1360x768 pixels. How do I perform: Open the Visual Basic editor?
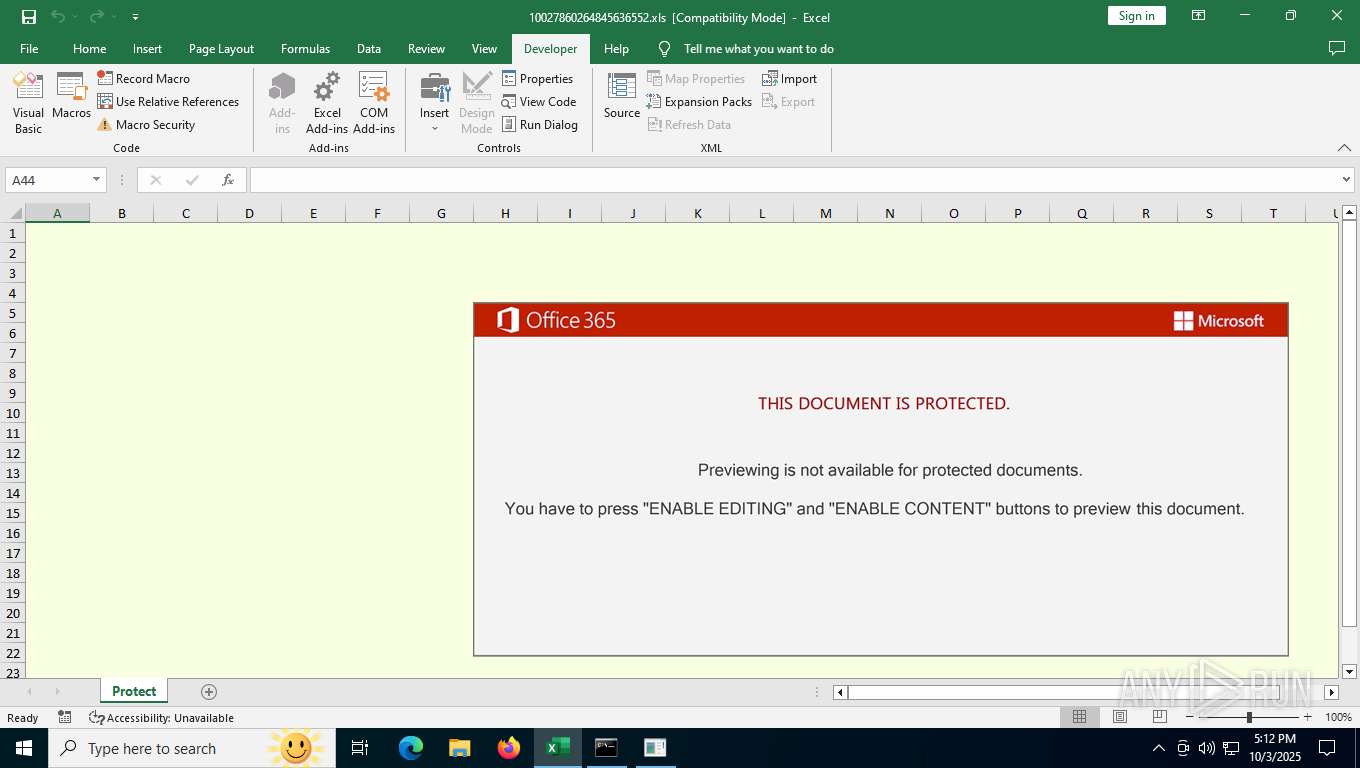pos(28,103)
